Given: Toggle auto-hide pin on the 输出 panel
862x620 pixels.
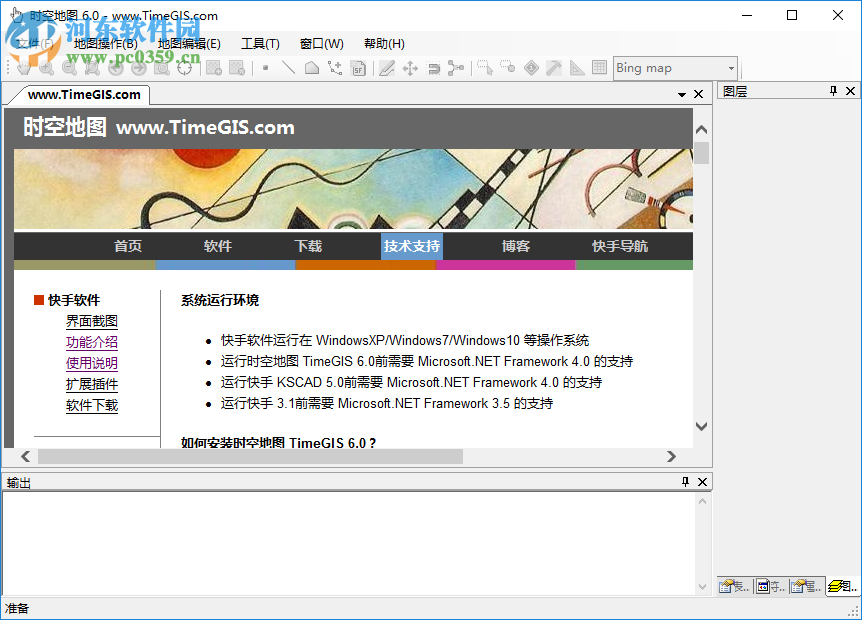Looking at the screenshot, I should [686, 482].
